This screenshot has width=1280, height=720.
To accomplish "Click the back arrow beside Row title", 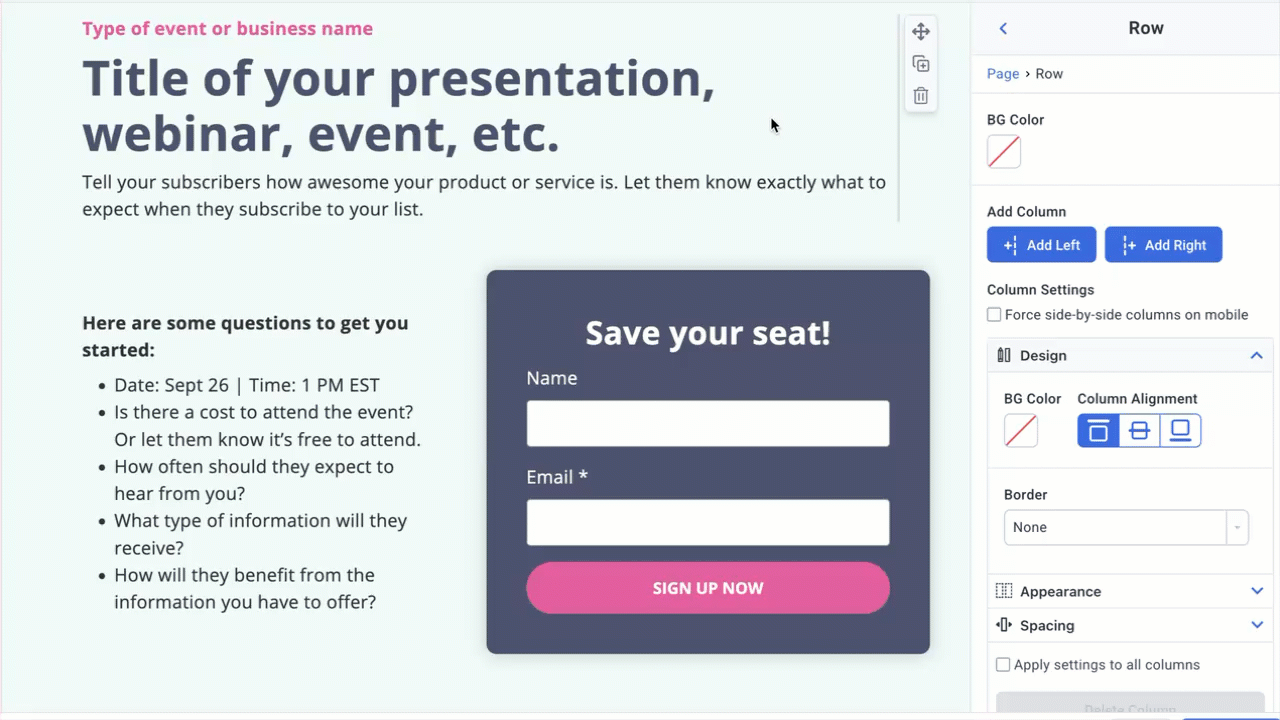I will 1003,28.
